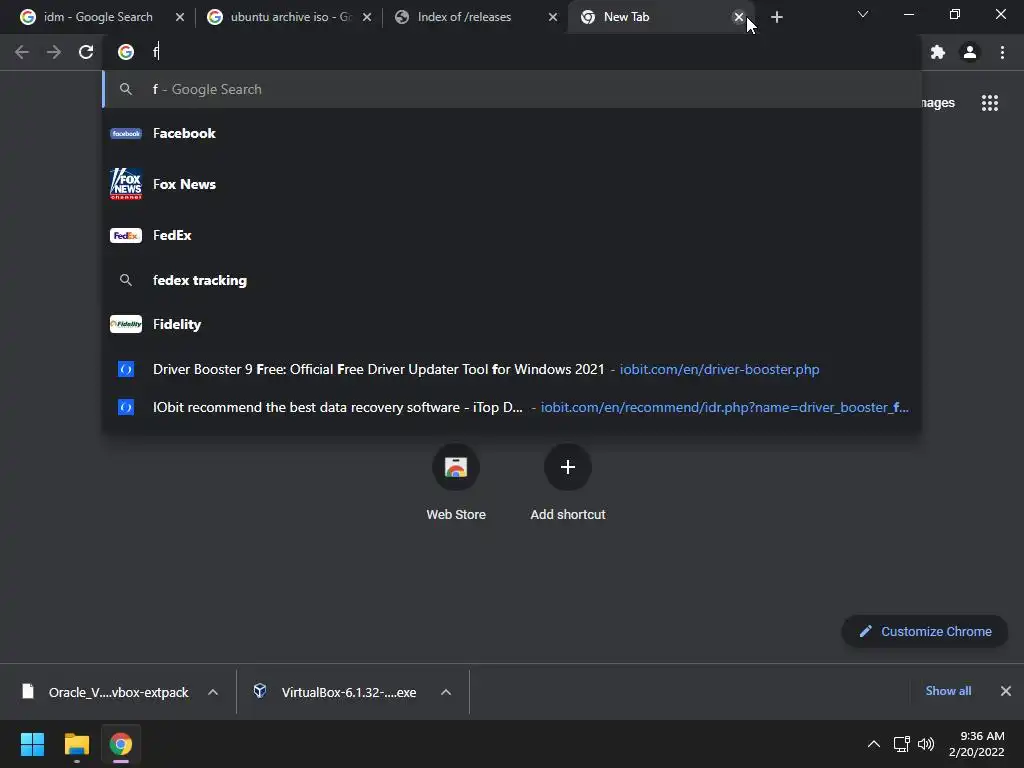The width and height of the screenshot is (1024, 768).
Task: Select the 'fedex tracking' search suggestion
Action: point(512,280)
